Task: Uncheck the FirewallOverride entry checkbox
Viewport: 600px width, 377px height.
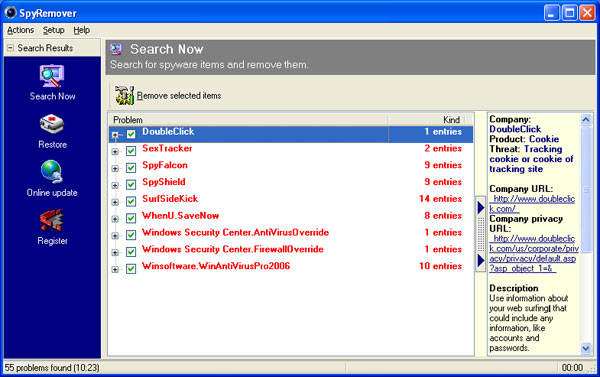Action: click(x=131, y=252)
